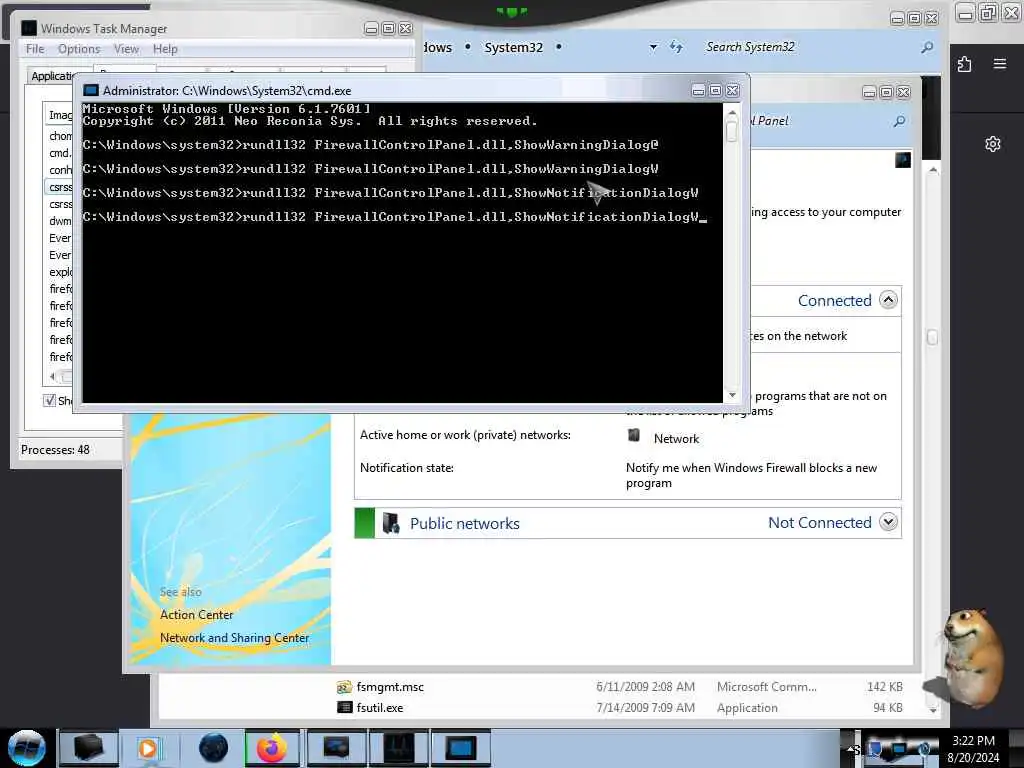This screenshot has width=1024, height=768.
Task: Open the settings gear in Firefox
Action: click(993, 144)
